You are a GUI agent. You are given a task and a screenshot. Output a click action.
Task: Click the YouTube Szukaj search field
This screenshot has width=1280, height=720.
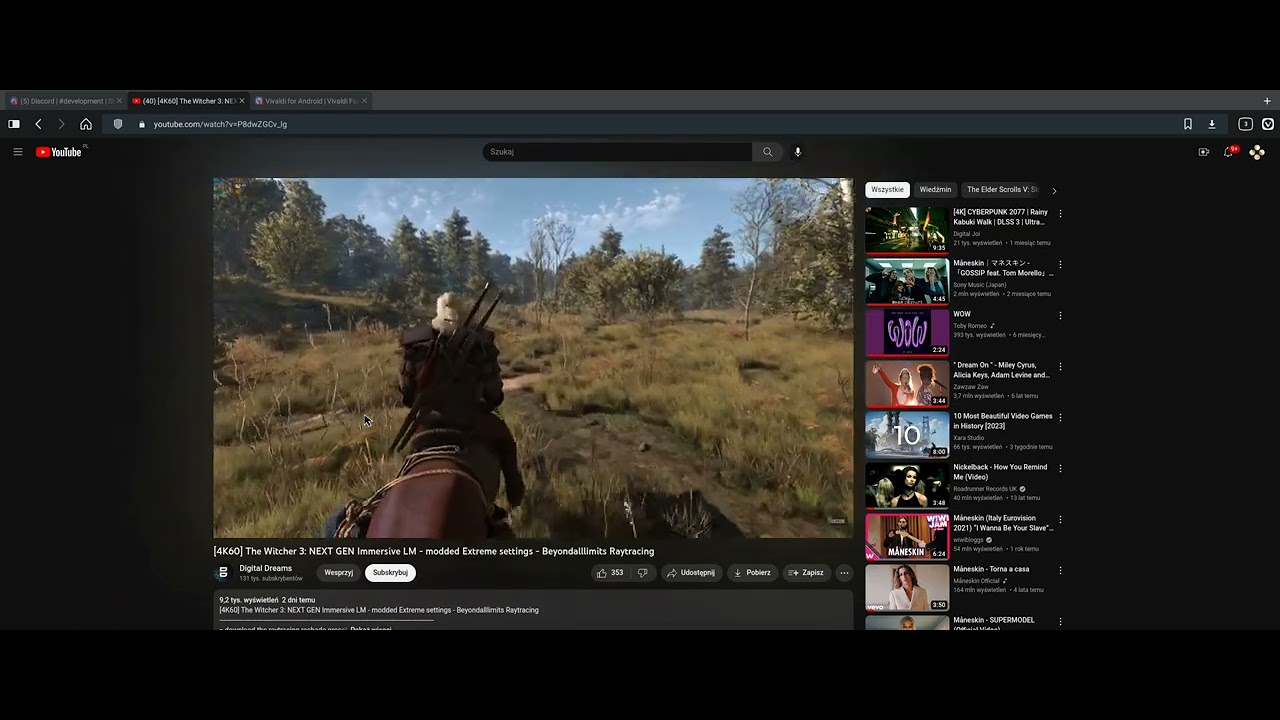[x=617, y=152]
